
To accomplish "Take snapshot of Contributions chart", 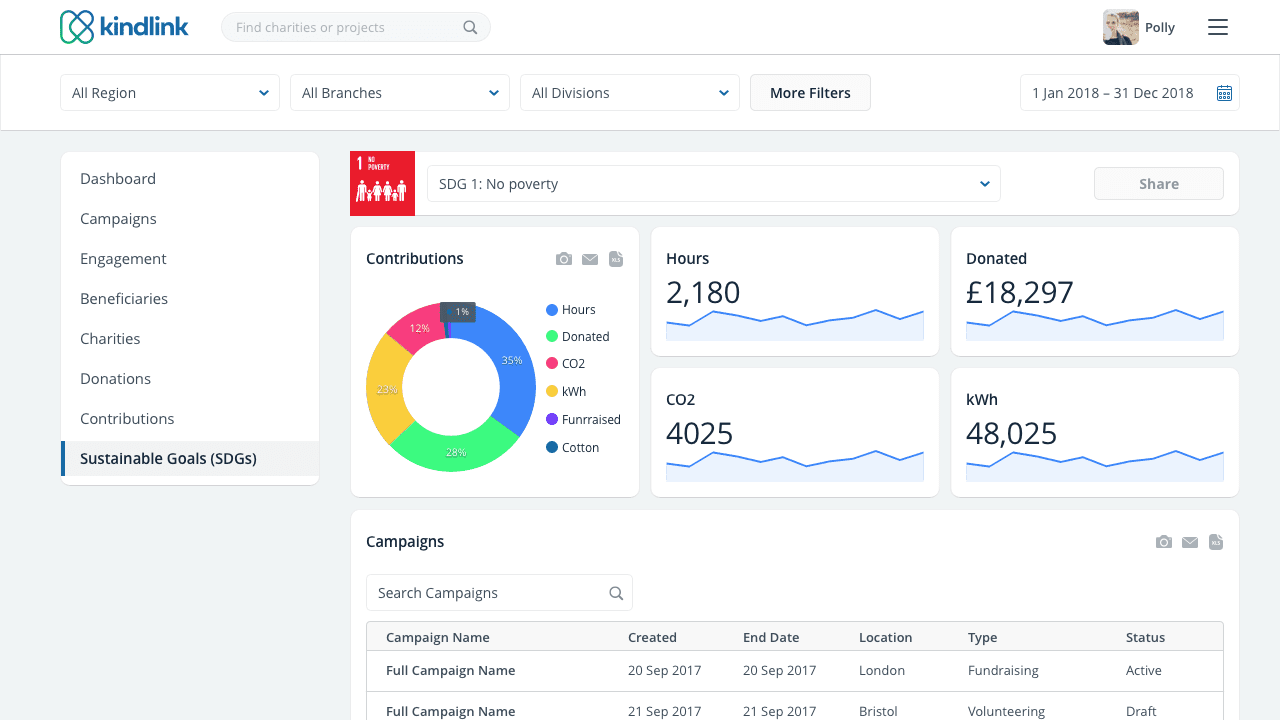I will coord(564,259).
